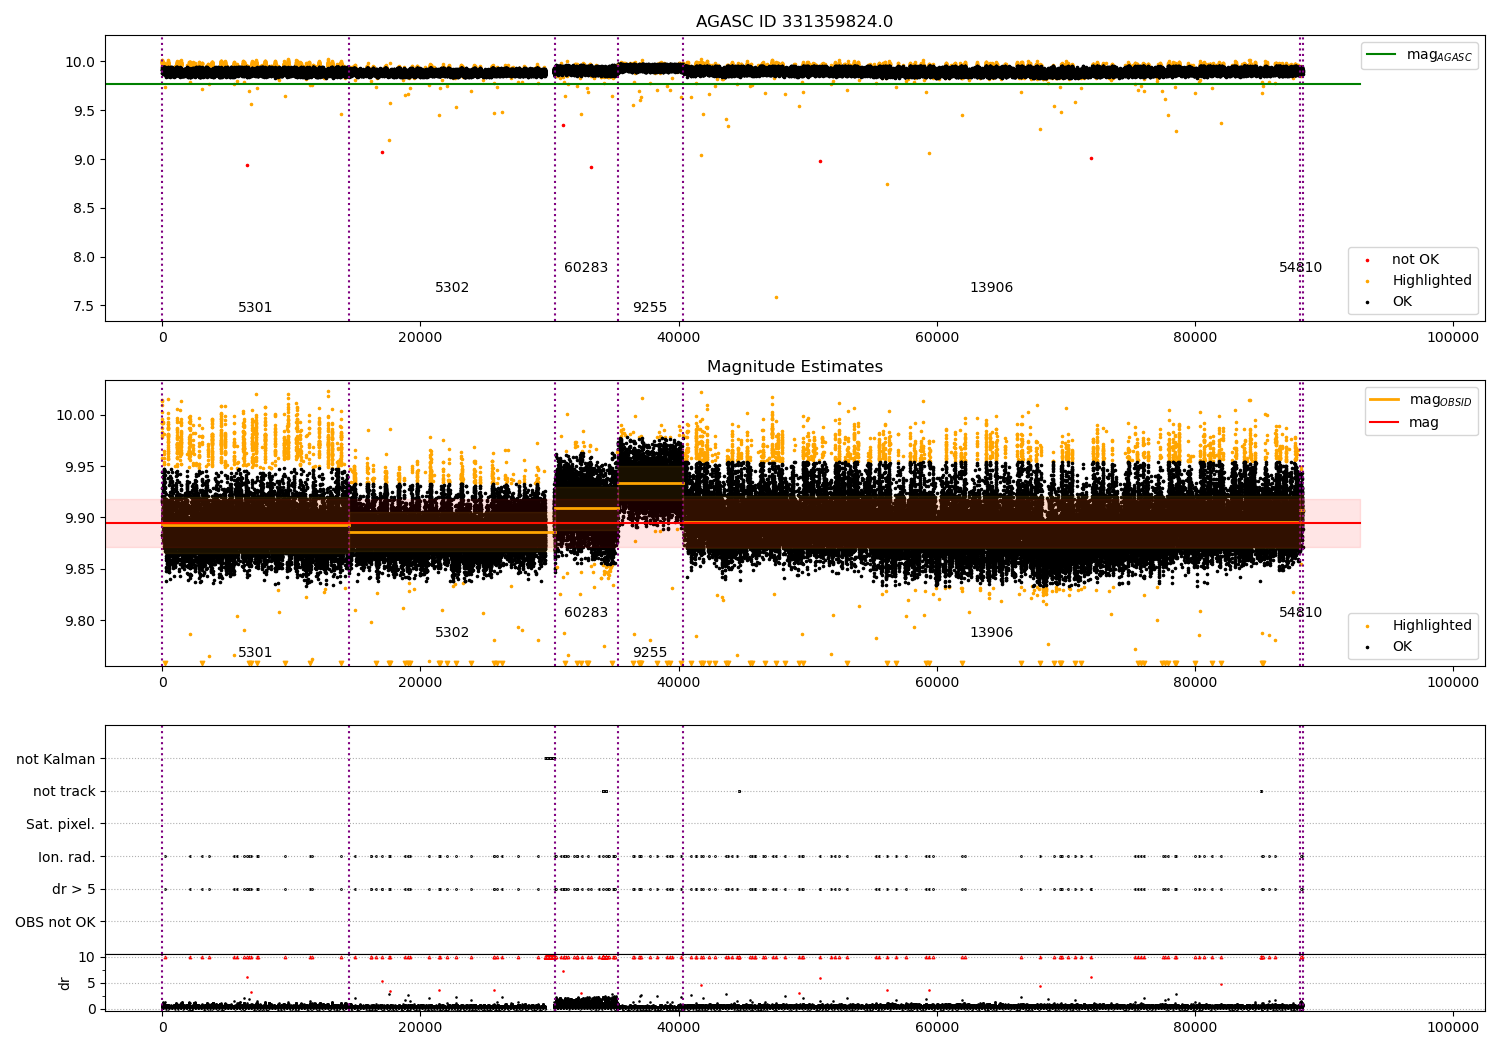Viewport: 1500px width, 1050px height.
Task: Click obsid label 54810 in the top plot
Action: coord(1301,268)
